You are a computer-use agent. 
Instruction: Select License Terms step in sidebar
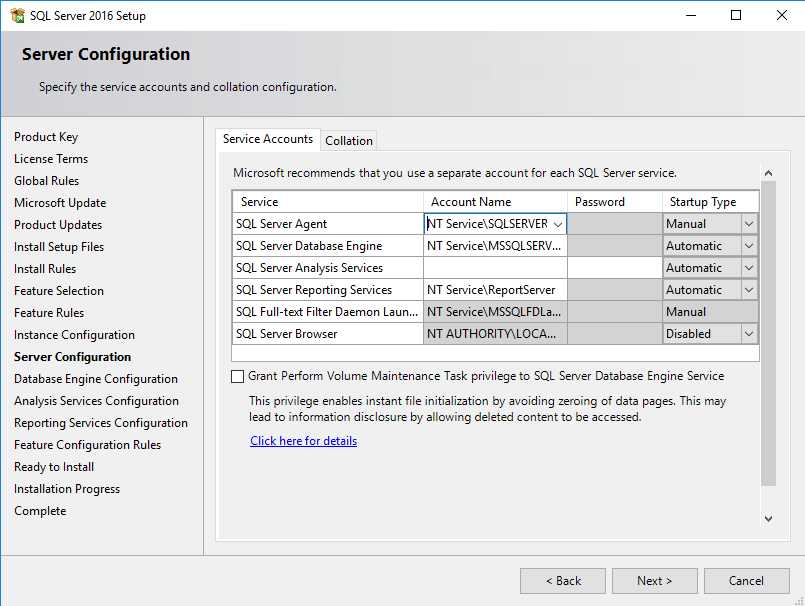pyautogui.click(x=51, y=159)
